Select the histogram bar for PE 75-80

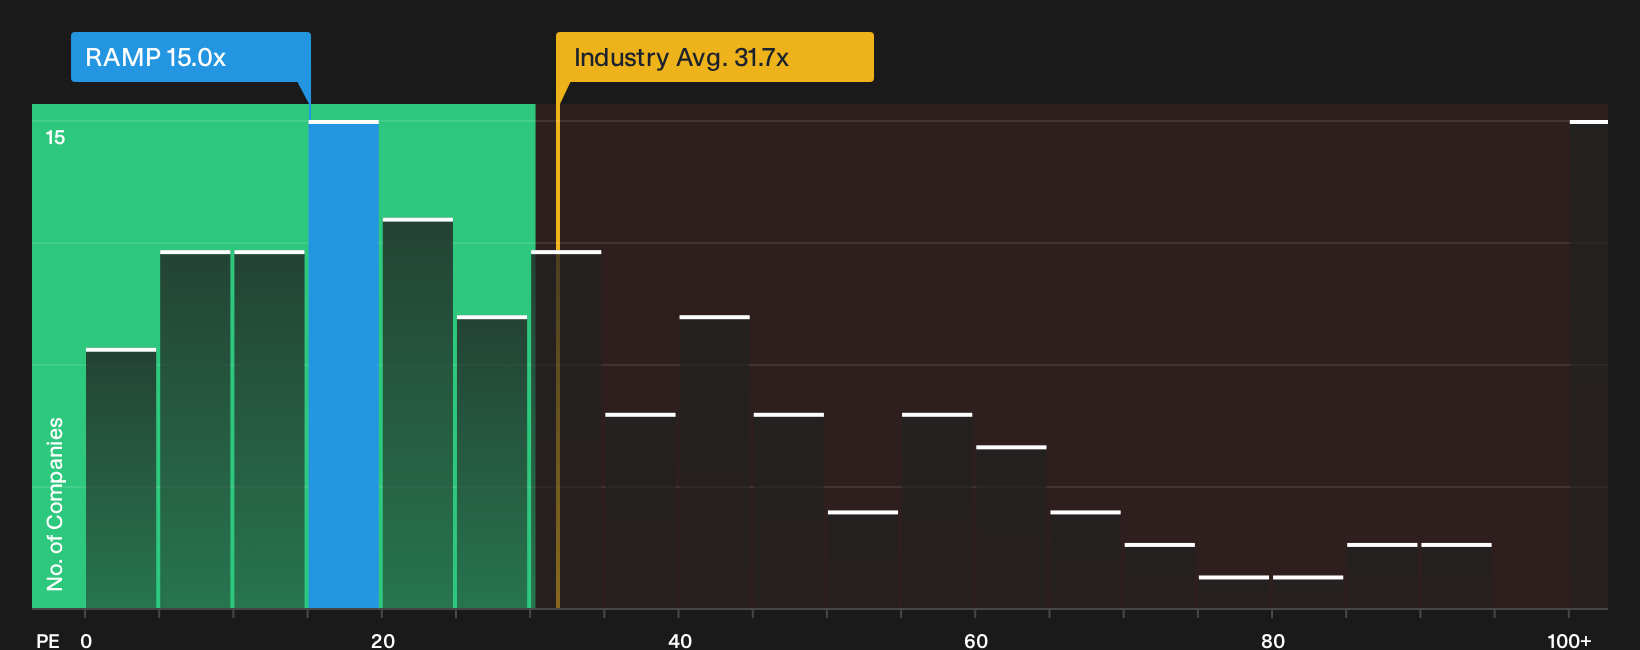[x=1234, y=592]
